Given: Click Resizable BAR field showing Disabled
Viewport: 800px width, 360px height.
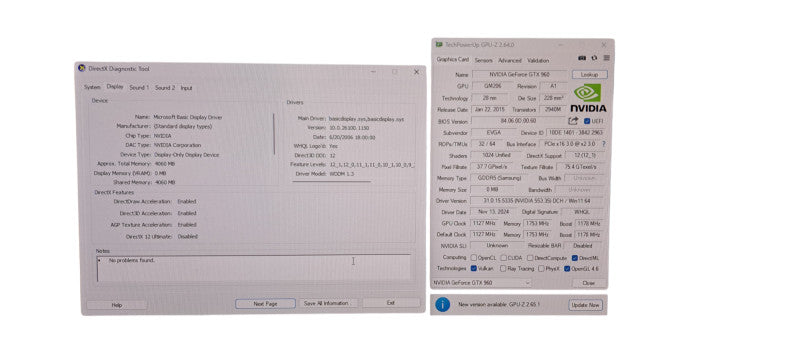Looking at the screenshot, I should (x=583, y=245).
